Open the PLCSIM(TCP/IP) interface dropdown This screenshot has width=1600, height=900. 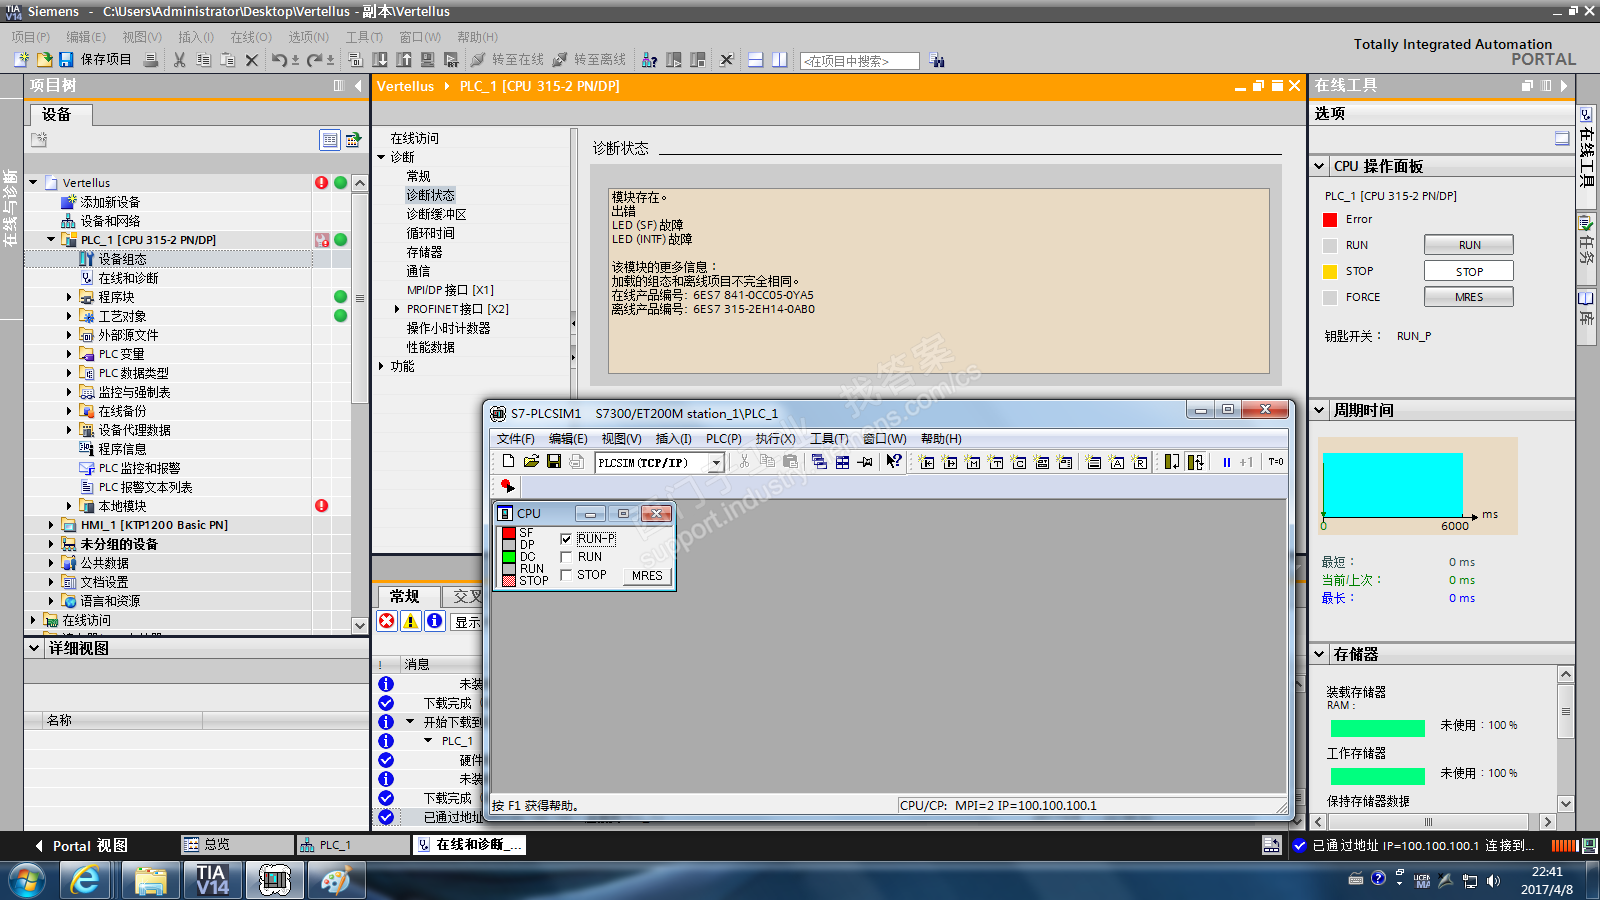pos(716,463)
